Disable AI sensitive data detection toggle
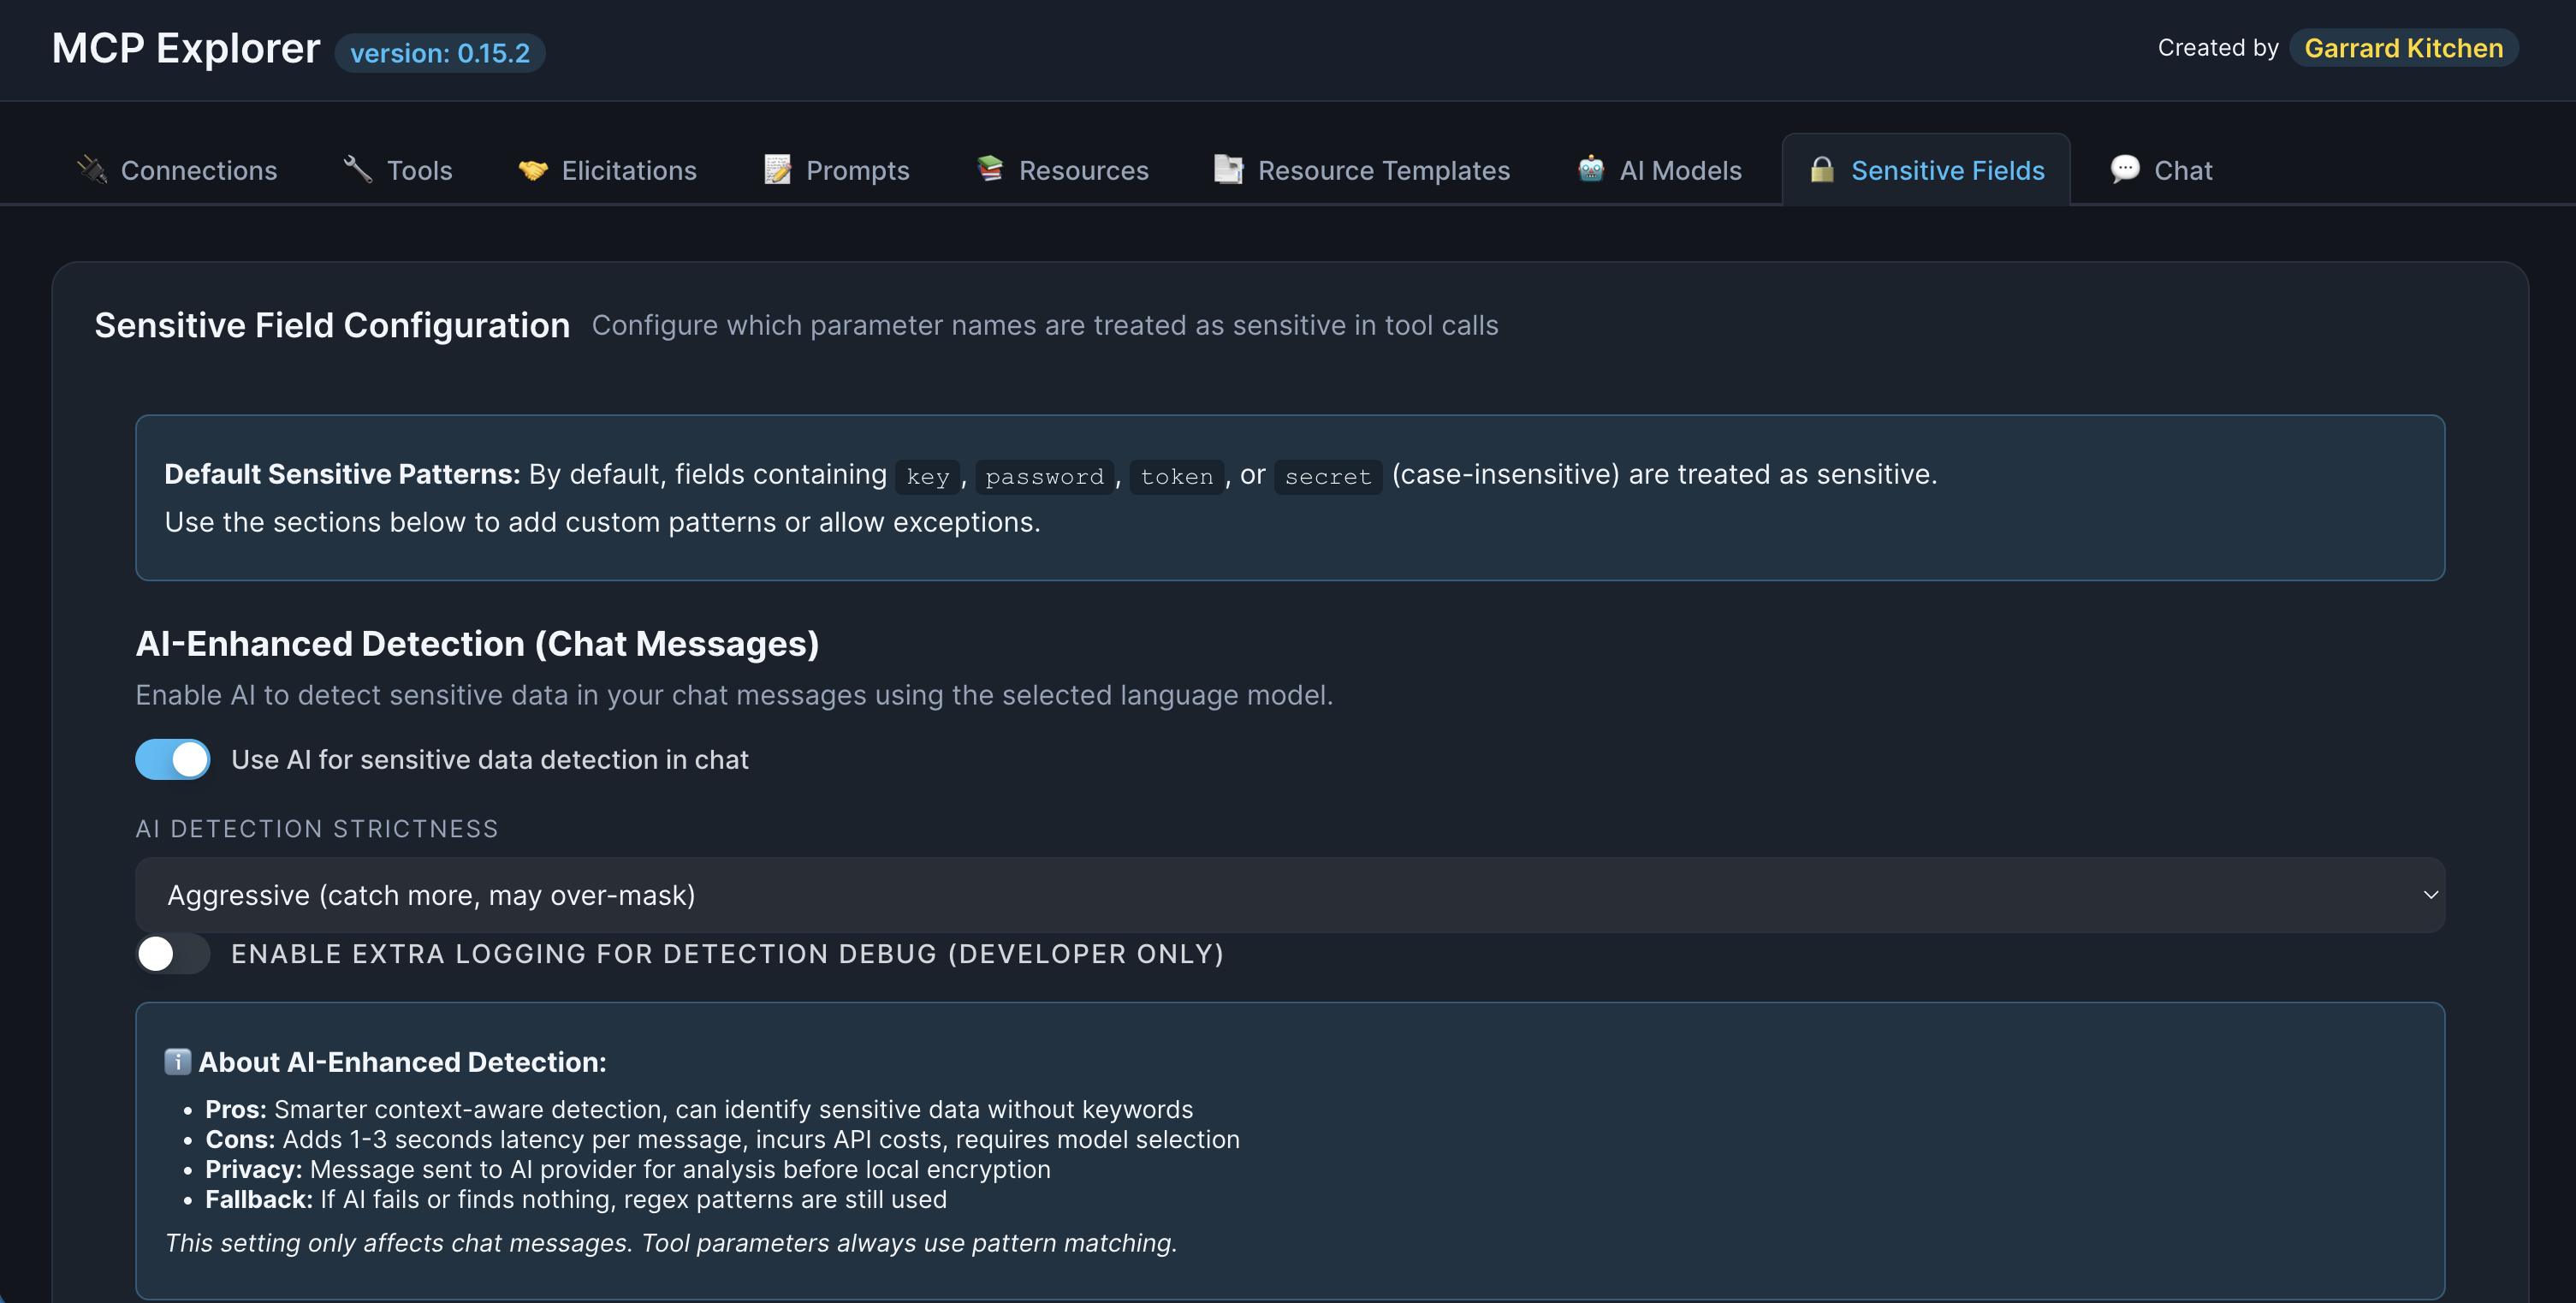The height and width of the screenshot is (1303, 2576). click(173, 759)
